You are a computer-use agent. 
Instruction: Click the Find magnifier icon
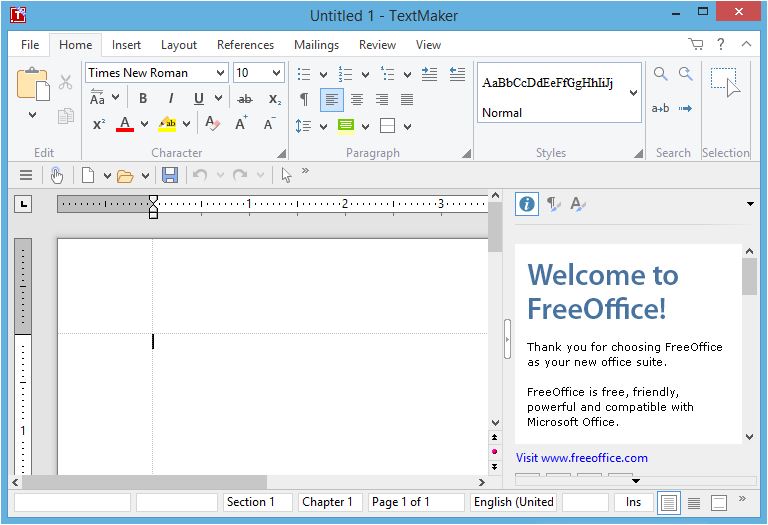(660, 74)
